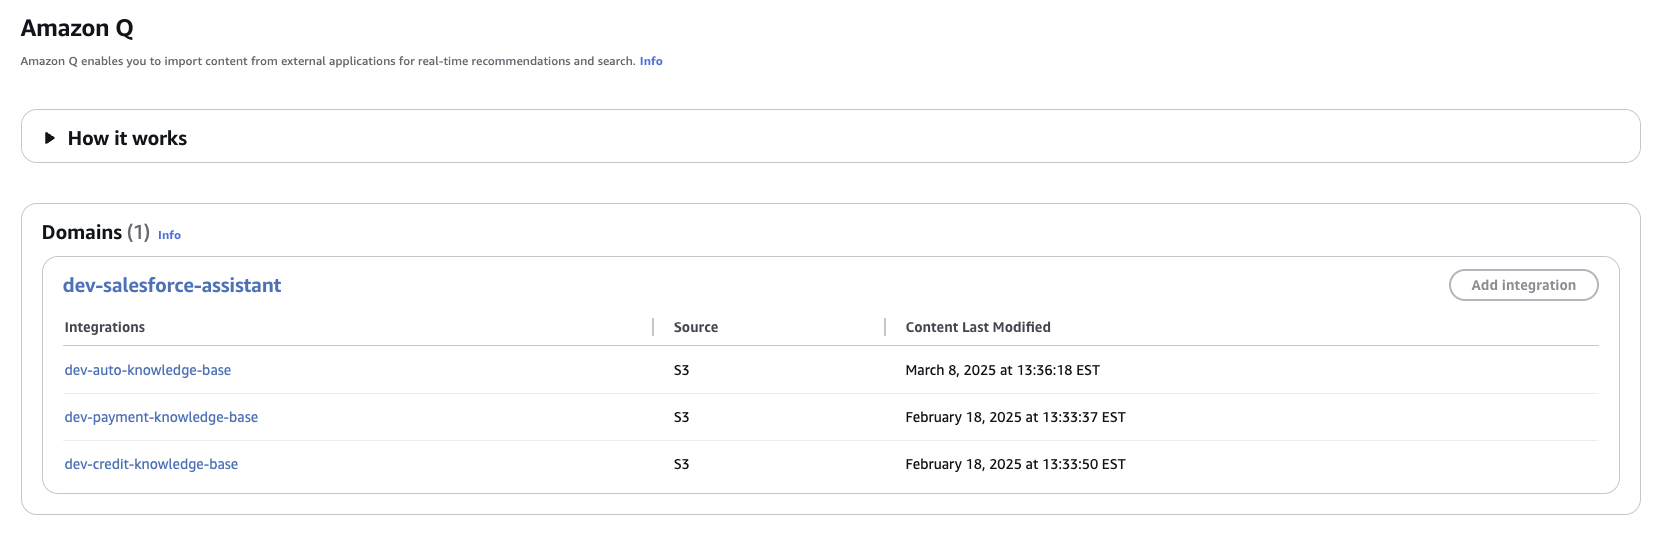Click the divider between Integrations and Source columns
Viewport: 1667px width, 547px height.
point(653,327)
